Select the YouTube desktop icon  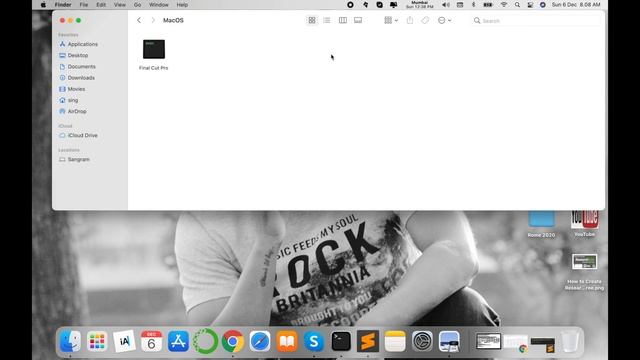tap(584, 223)
